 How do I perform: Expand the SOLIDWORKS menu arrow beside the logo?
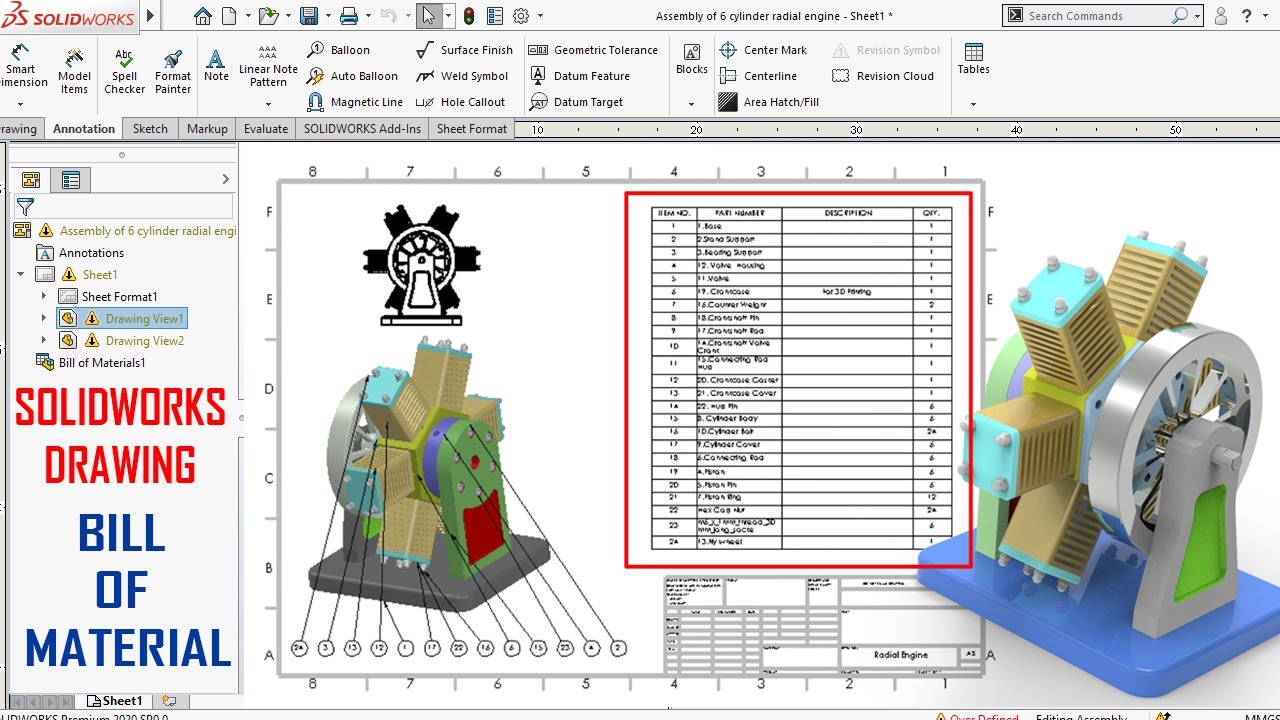click(151, 16)
